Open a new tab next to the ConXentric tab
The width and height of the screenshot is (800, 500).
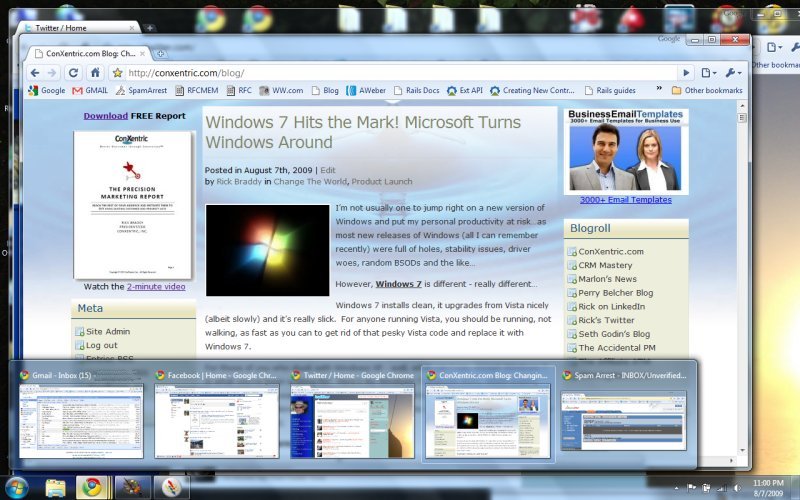click(160, 54)
